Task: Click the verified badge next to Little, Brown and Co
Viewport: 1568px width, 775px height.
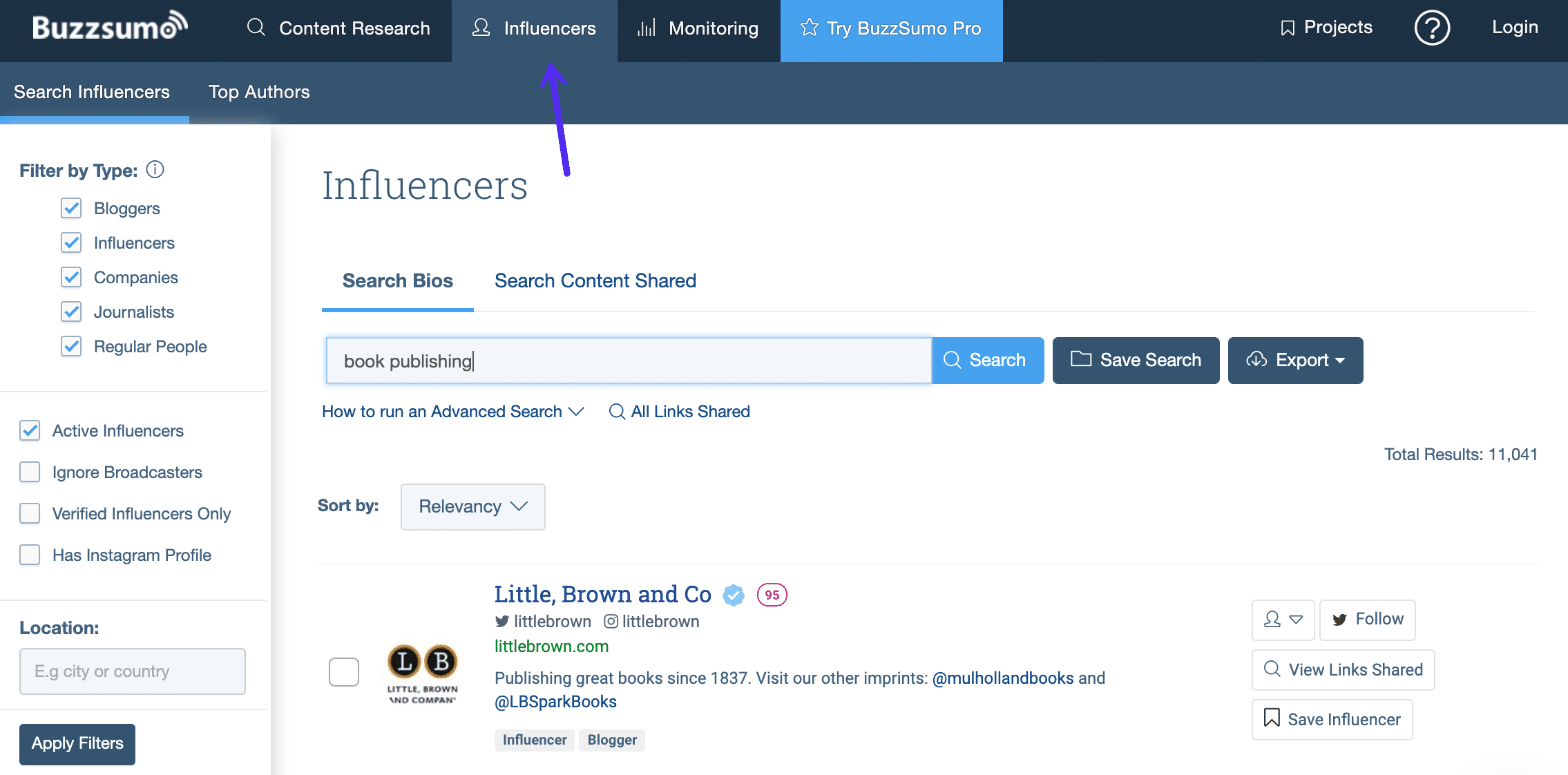Action: click(734, 595)
